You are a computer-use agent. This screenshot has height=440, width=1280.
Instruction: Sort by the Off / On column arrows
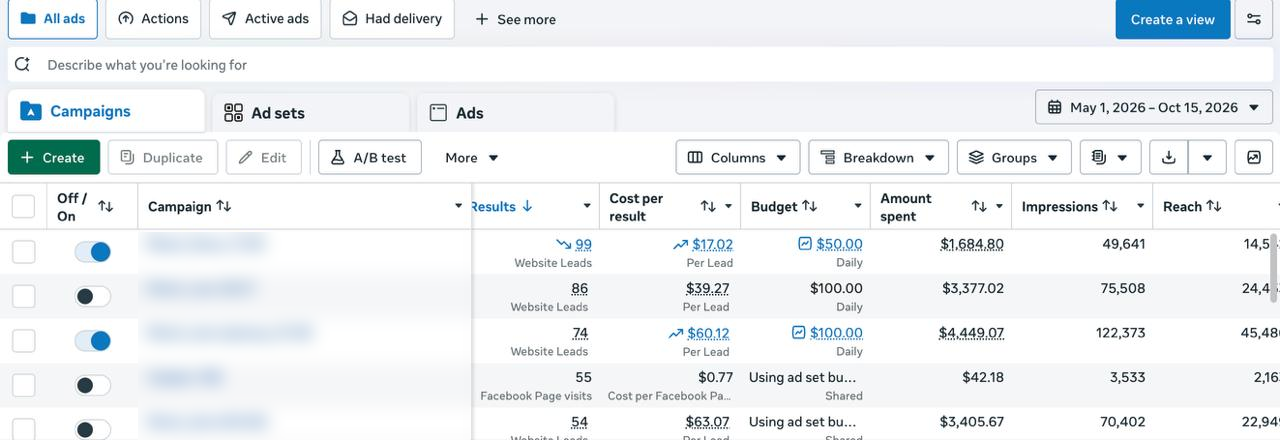(x=105, y=207)
